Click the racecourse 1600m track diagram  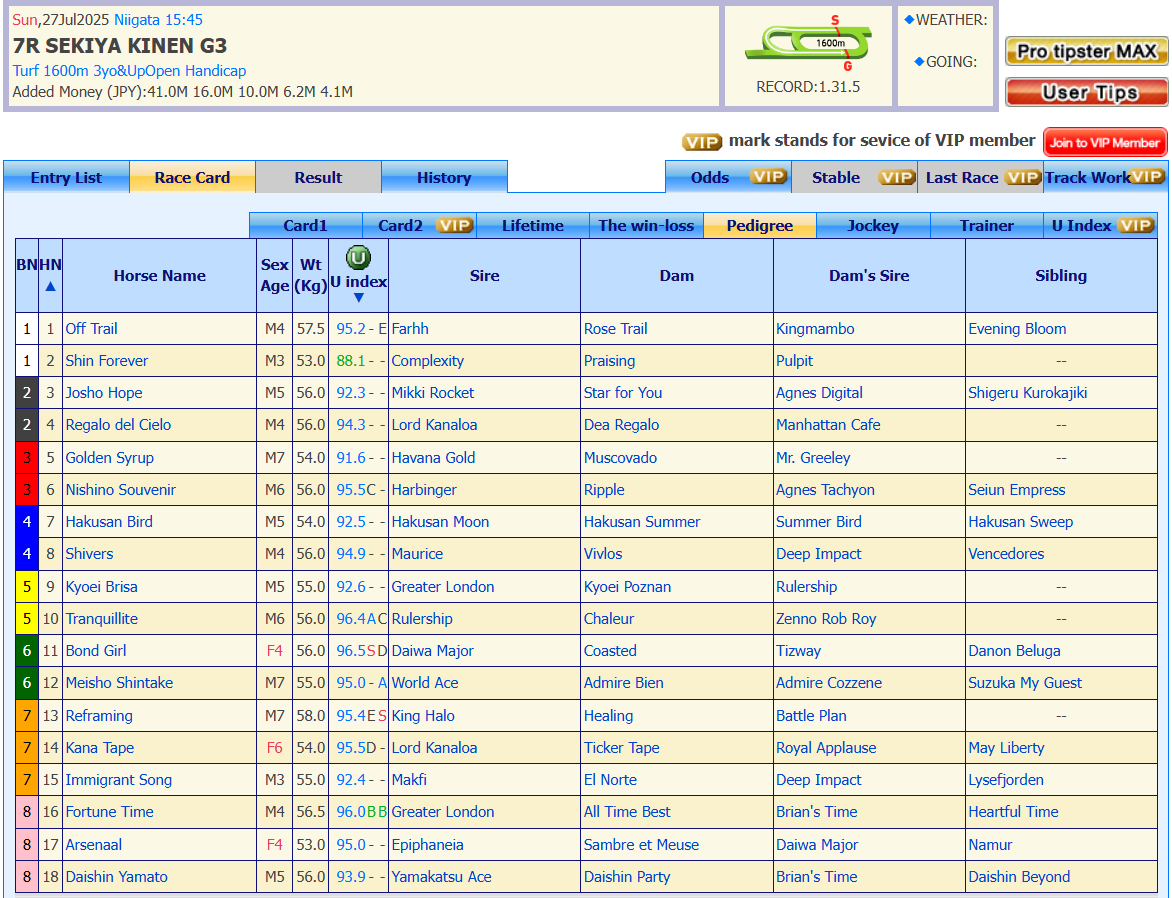point(809,43)
